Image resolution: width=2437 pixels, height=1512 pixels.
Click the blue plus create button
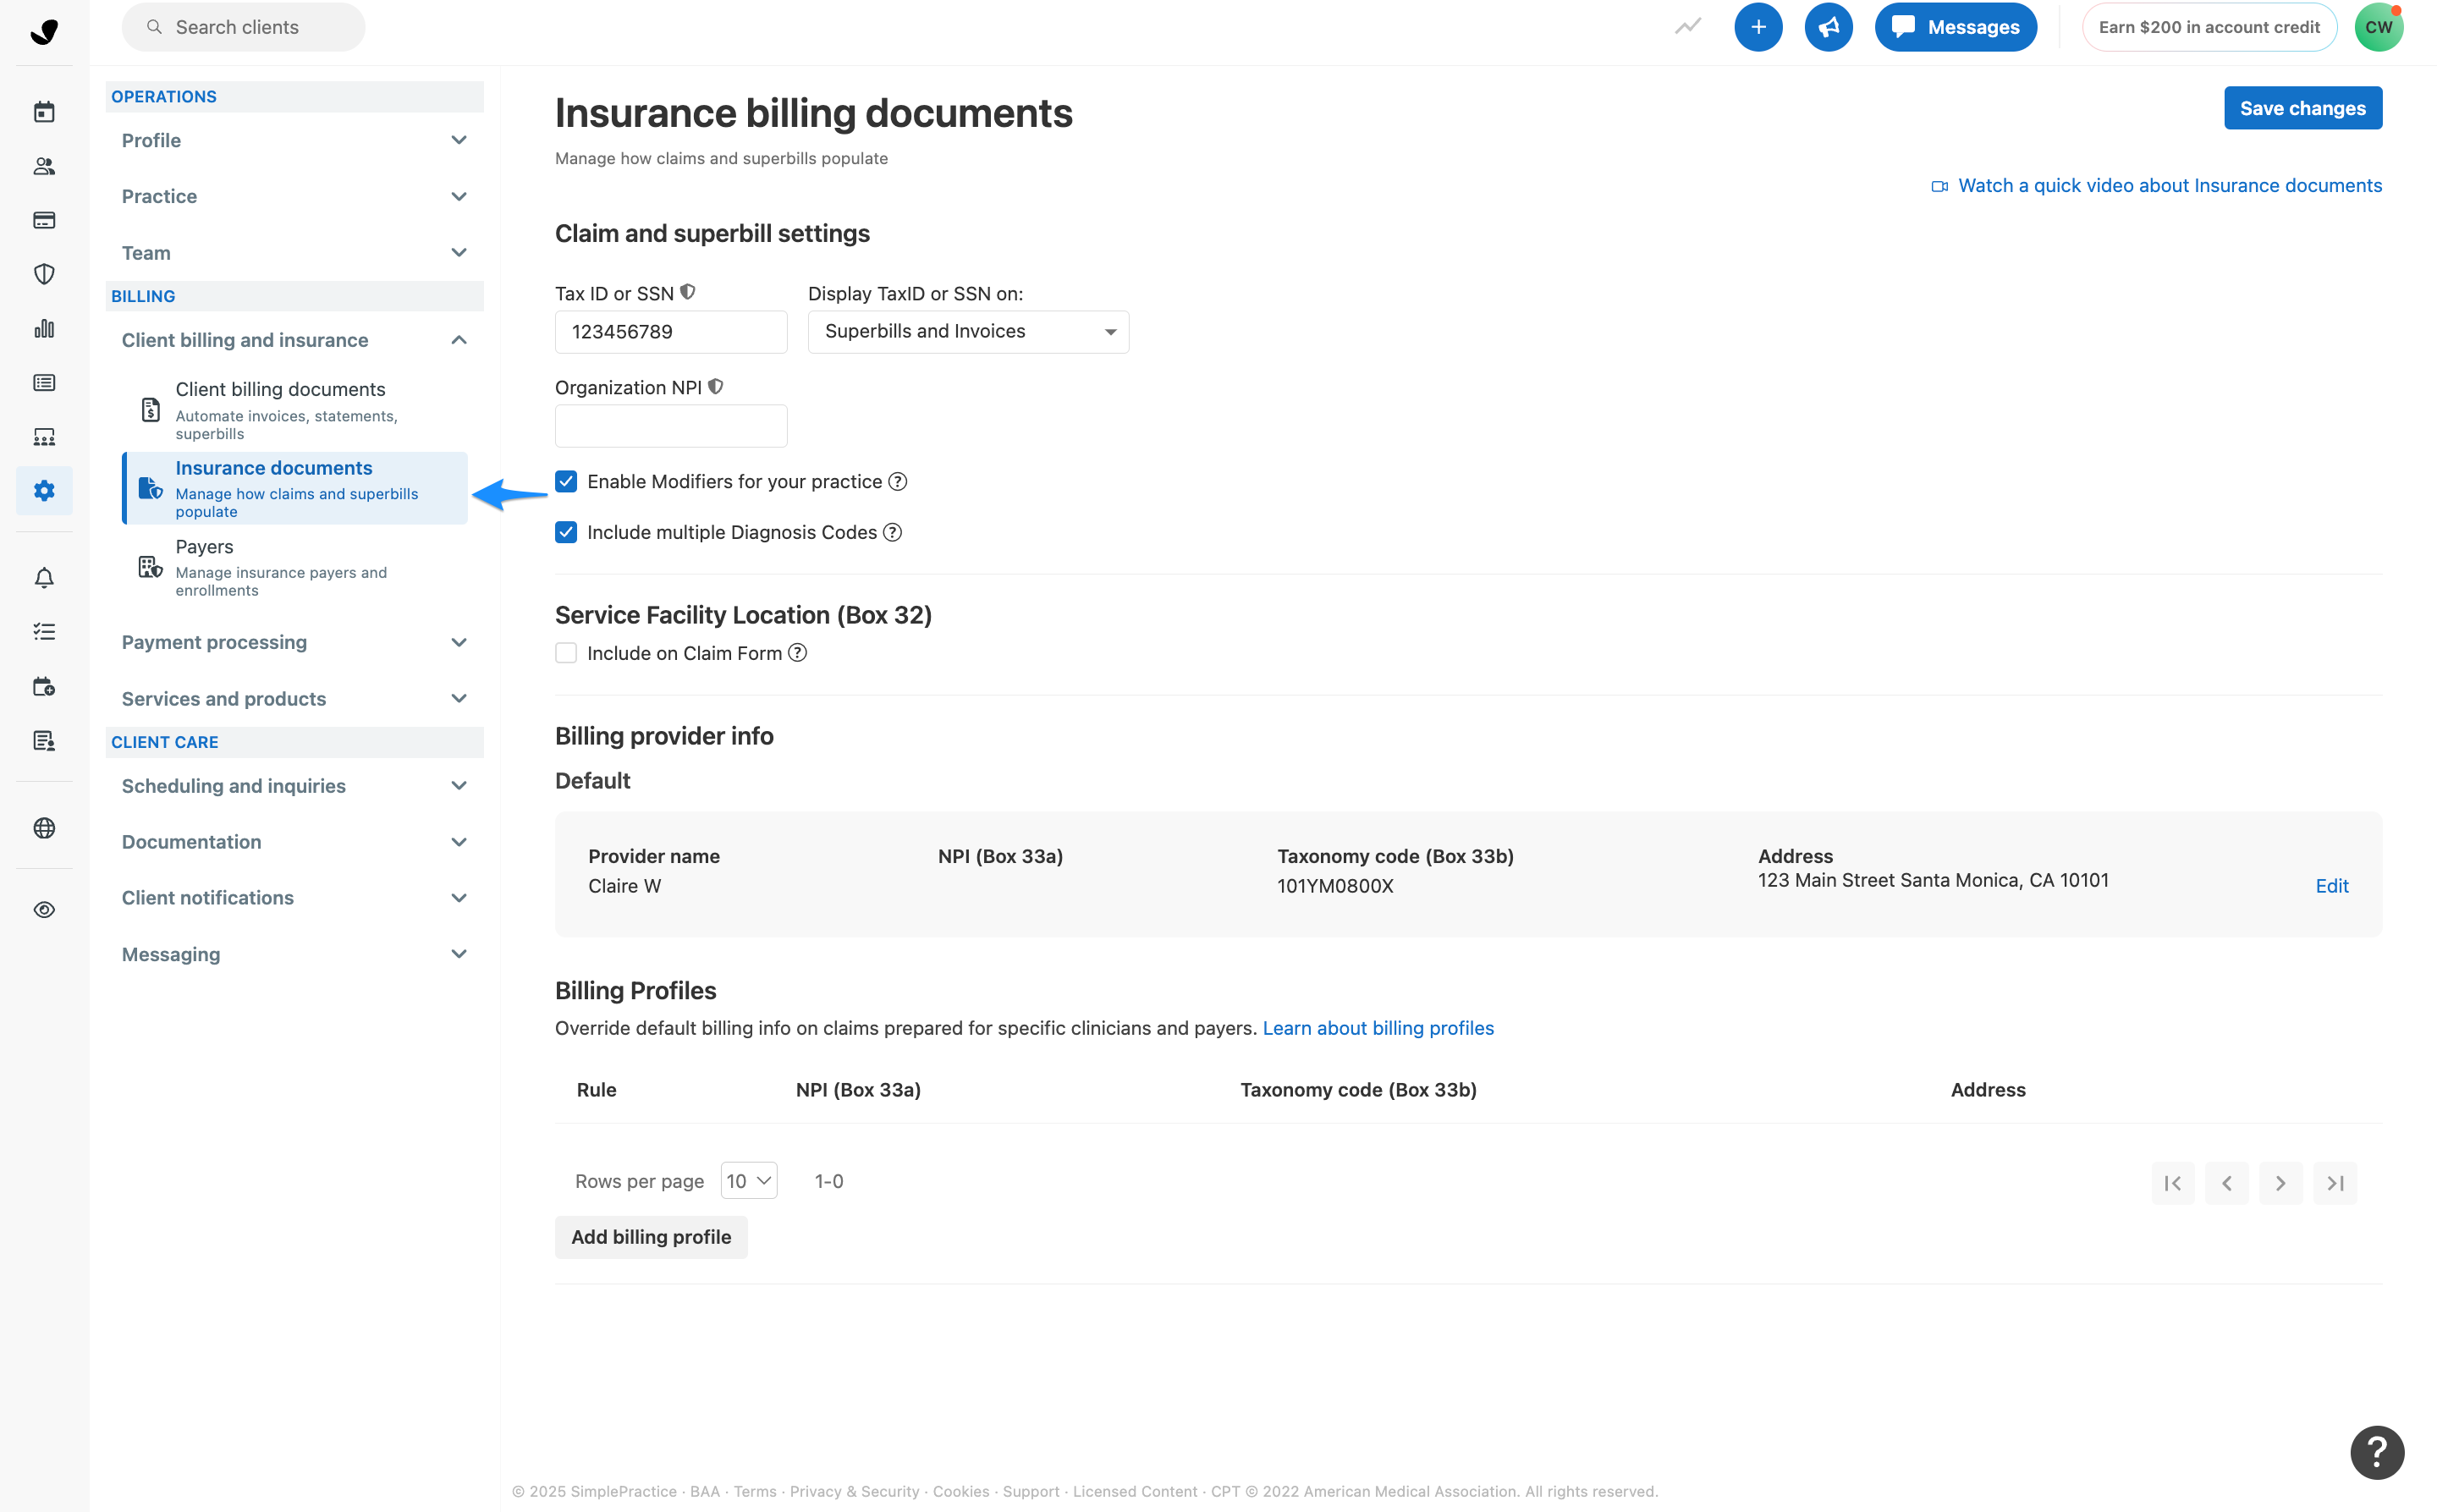pos(1757,27)
